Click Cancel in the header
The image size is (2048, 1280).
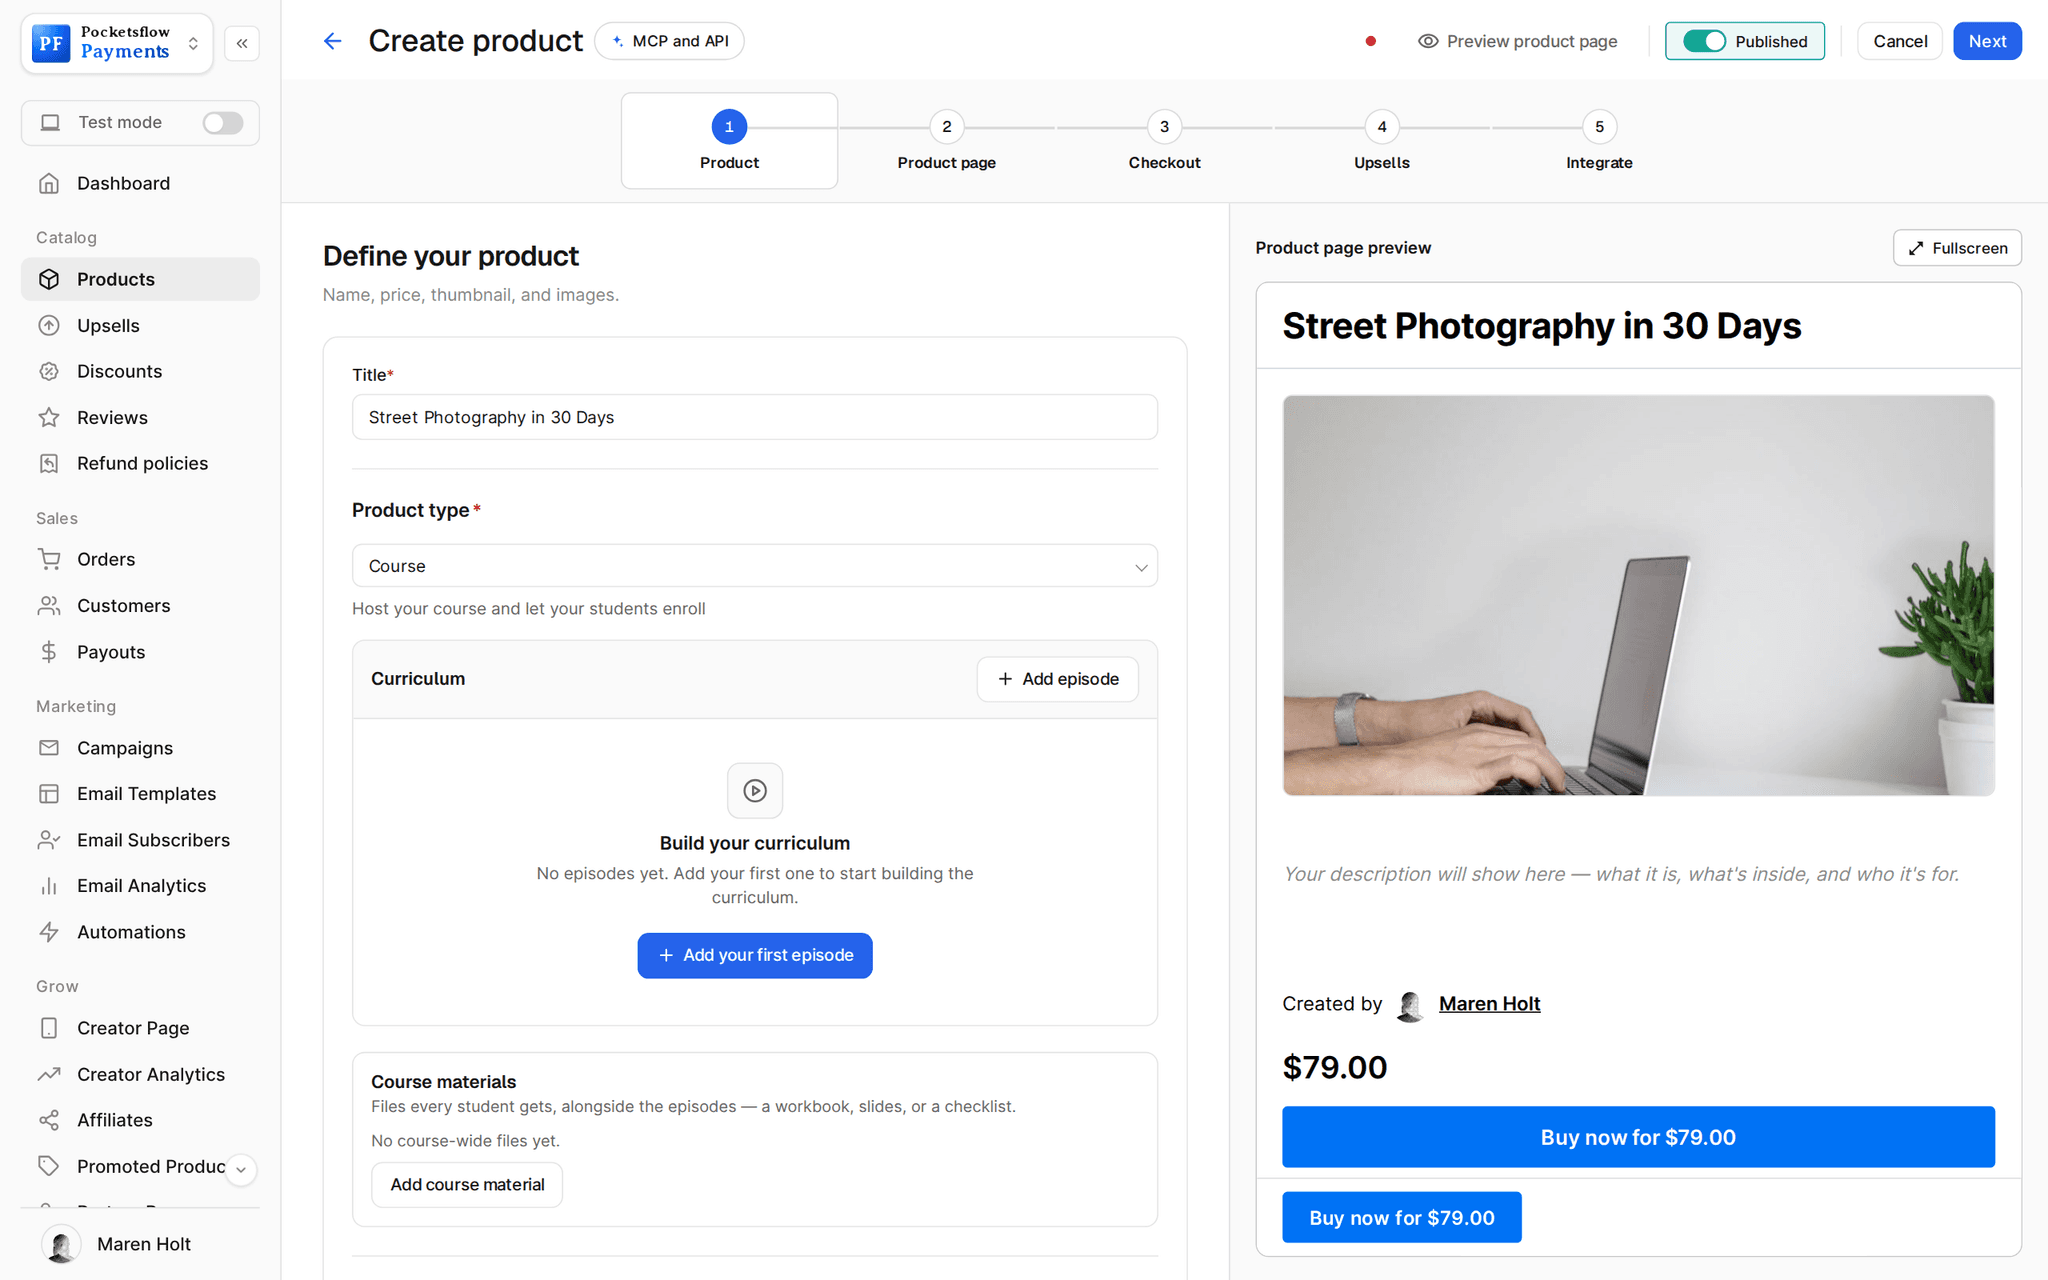pos(1900,41)
